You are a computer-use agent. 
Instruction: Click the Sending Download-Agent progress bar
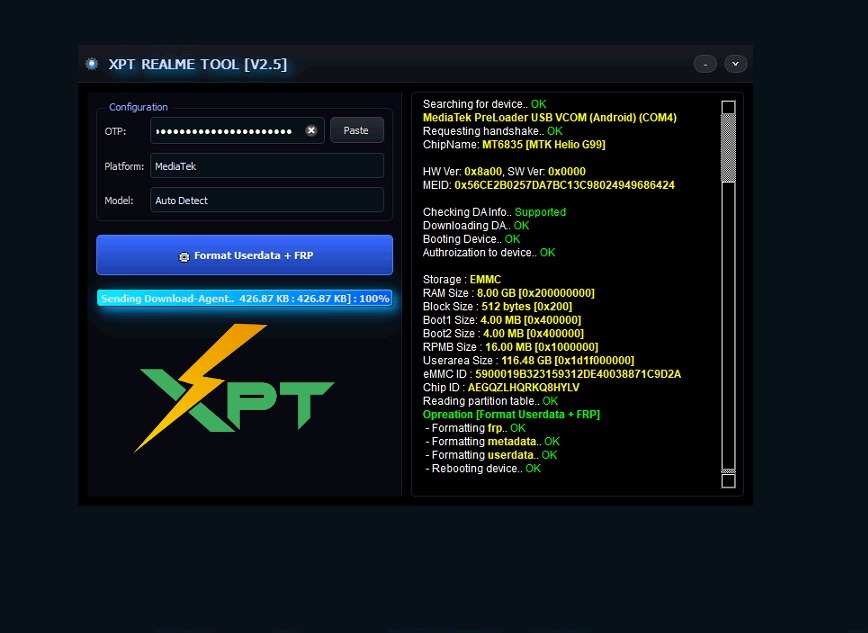tap(244, 298)
